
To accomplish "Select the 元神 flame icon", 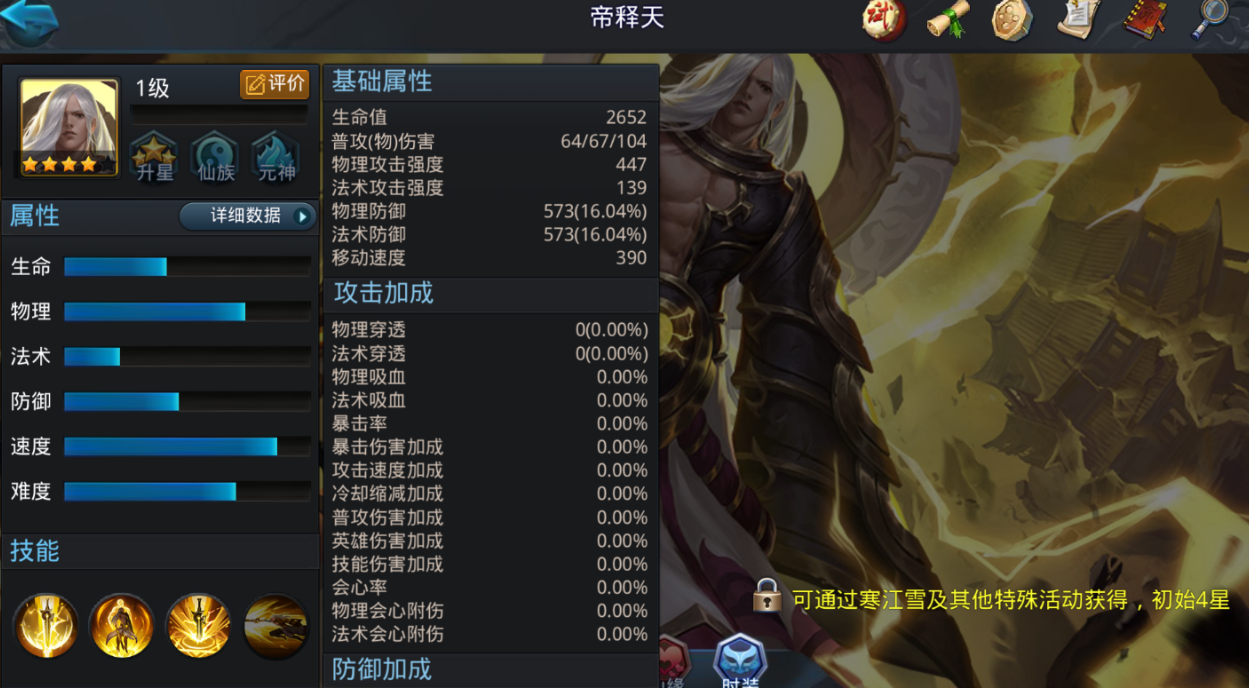I will [276, 157].
